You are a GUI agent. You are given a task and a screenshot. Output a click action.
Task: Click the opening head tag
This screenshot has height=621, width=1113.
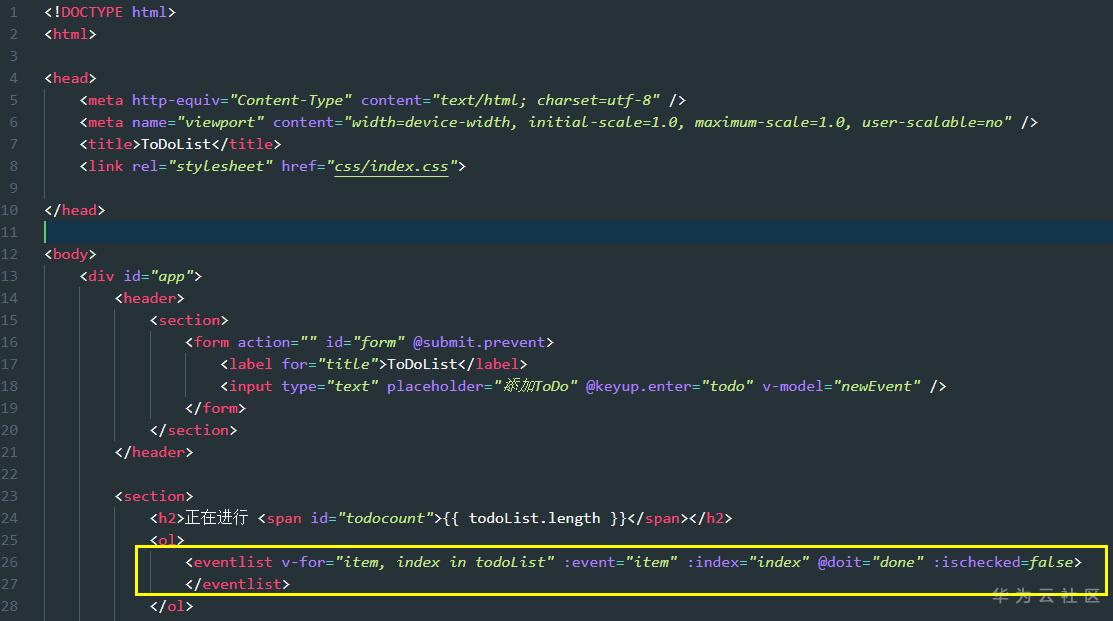click(70, 78)
